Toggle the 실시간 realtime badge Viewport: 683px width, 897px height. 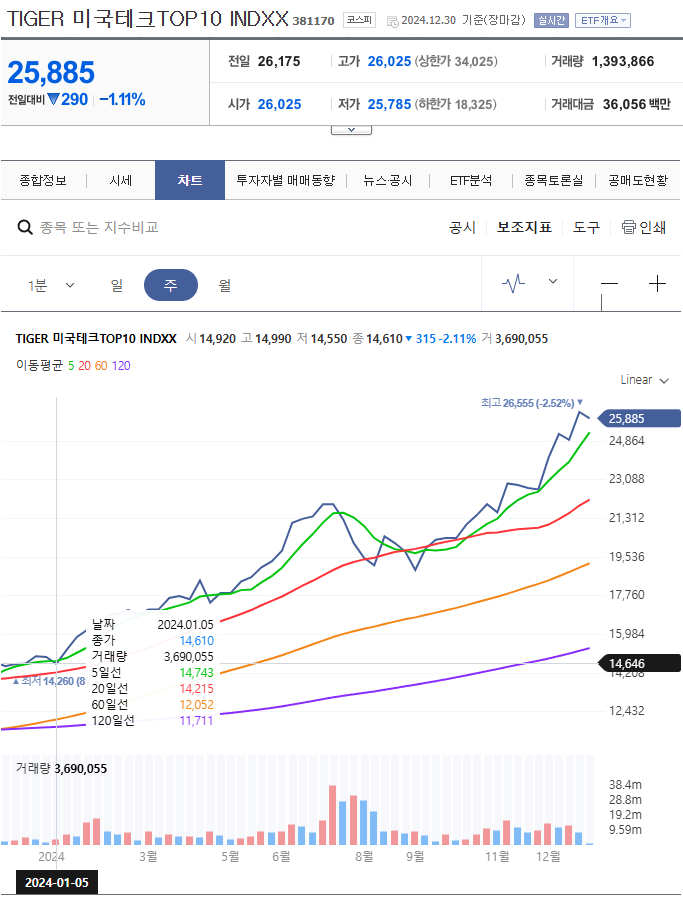551,21
